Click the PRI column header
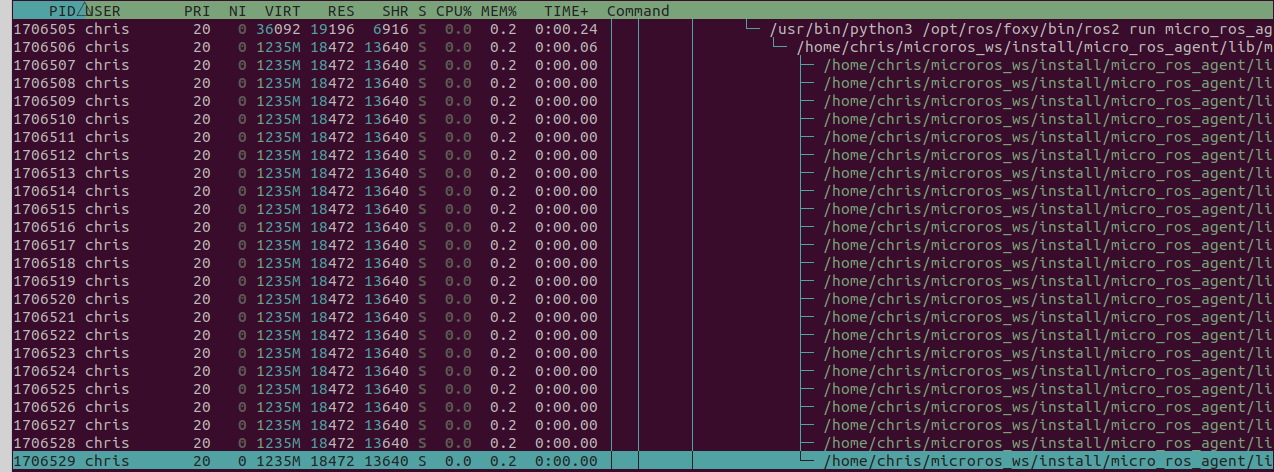The image size is (1274, 472). [197, 11]
